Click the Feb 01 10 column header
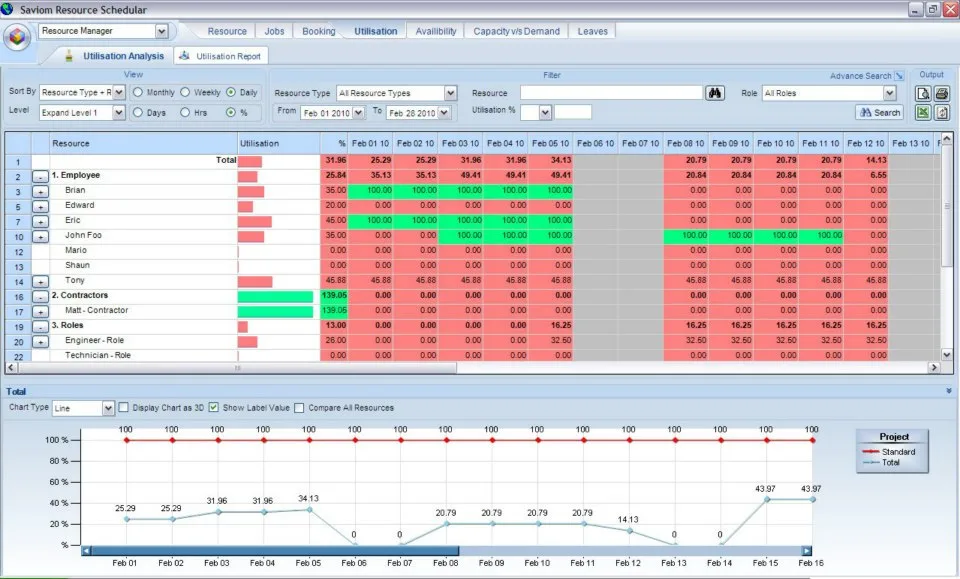Image resolution: width=960 pixels, height=579 pixels. (x=370, y=143)
